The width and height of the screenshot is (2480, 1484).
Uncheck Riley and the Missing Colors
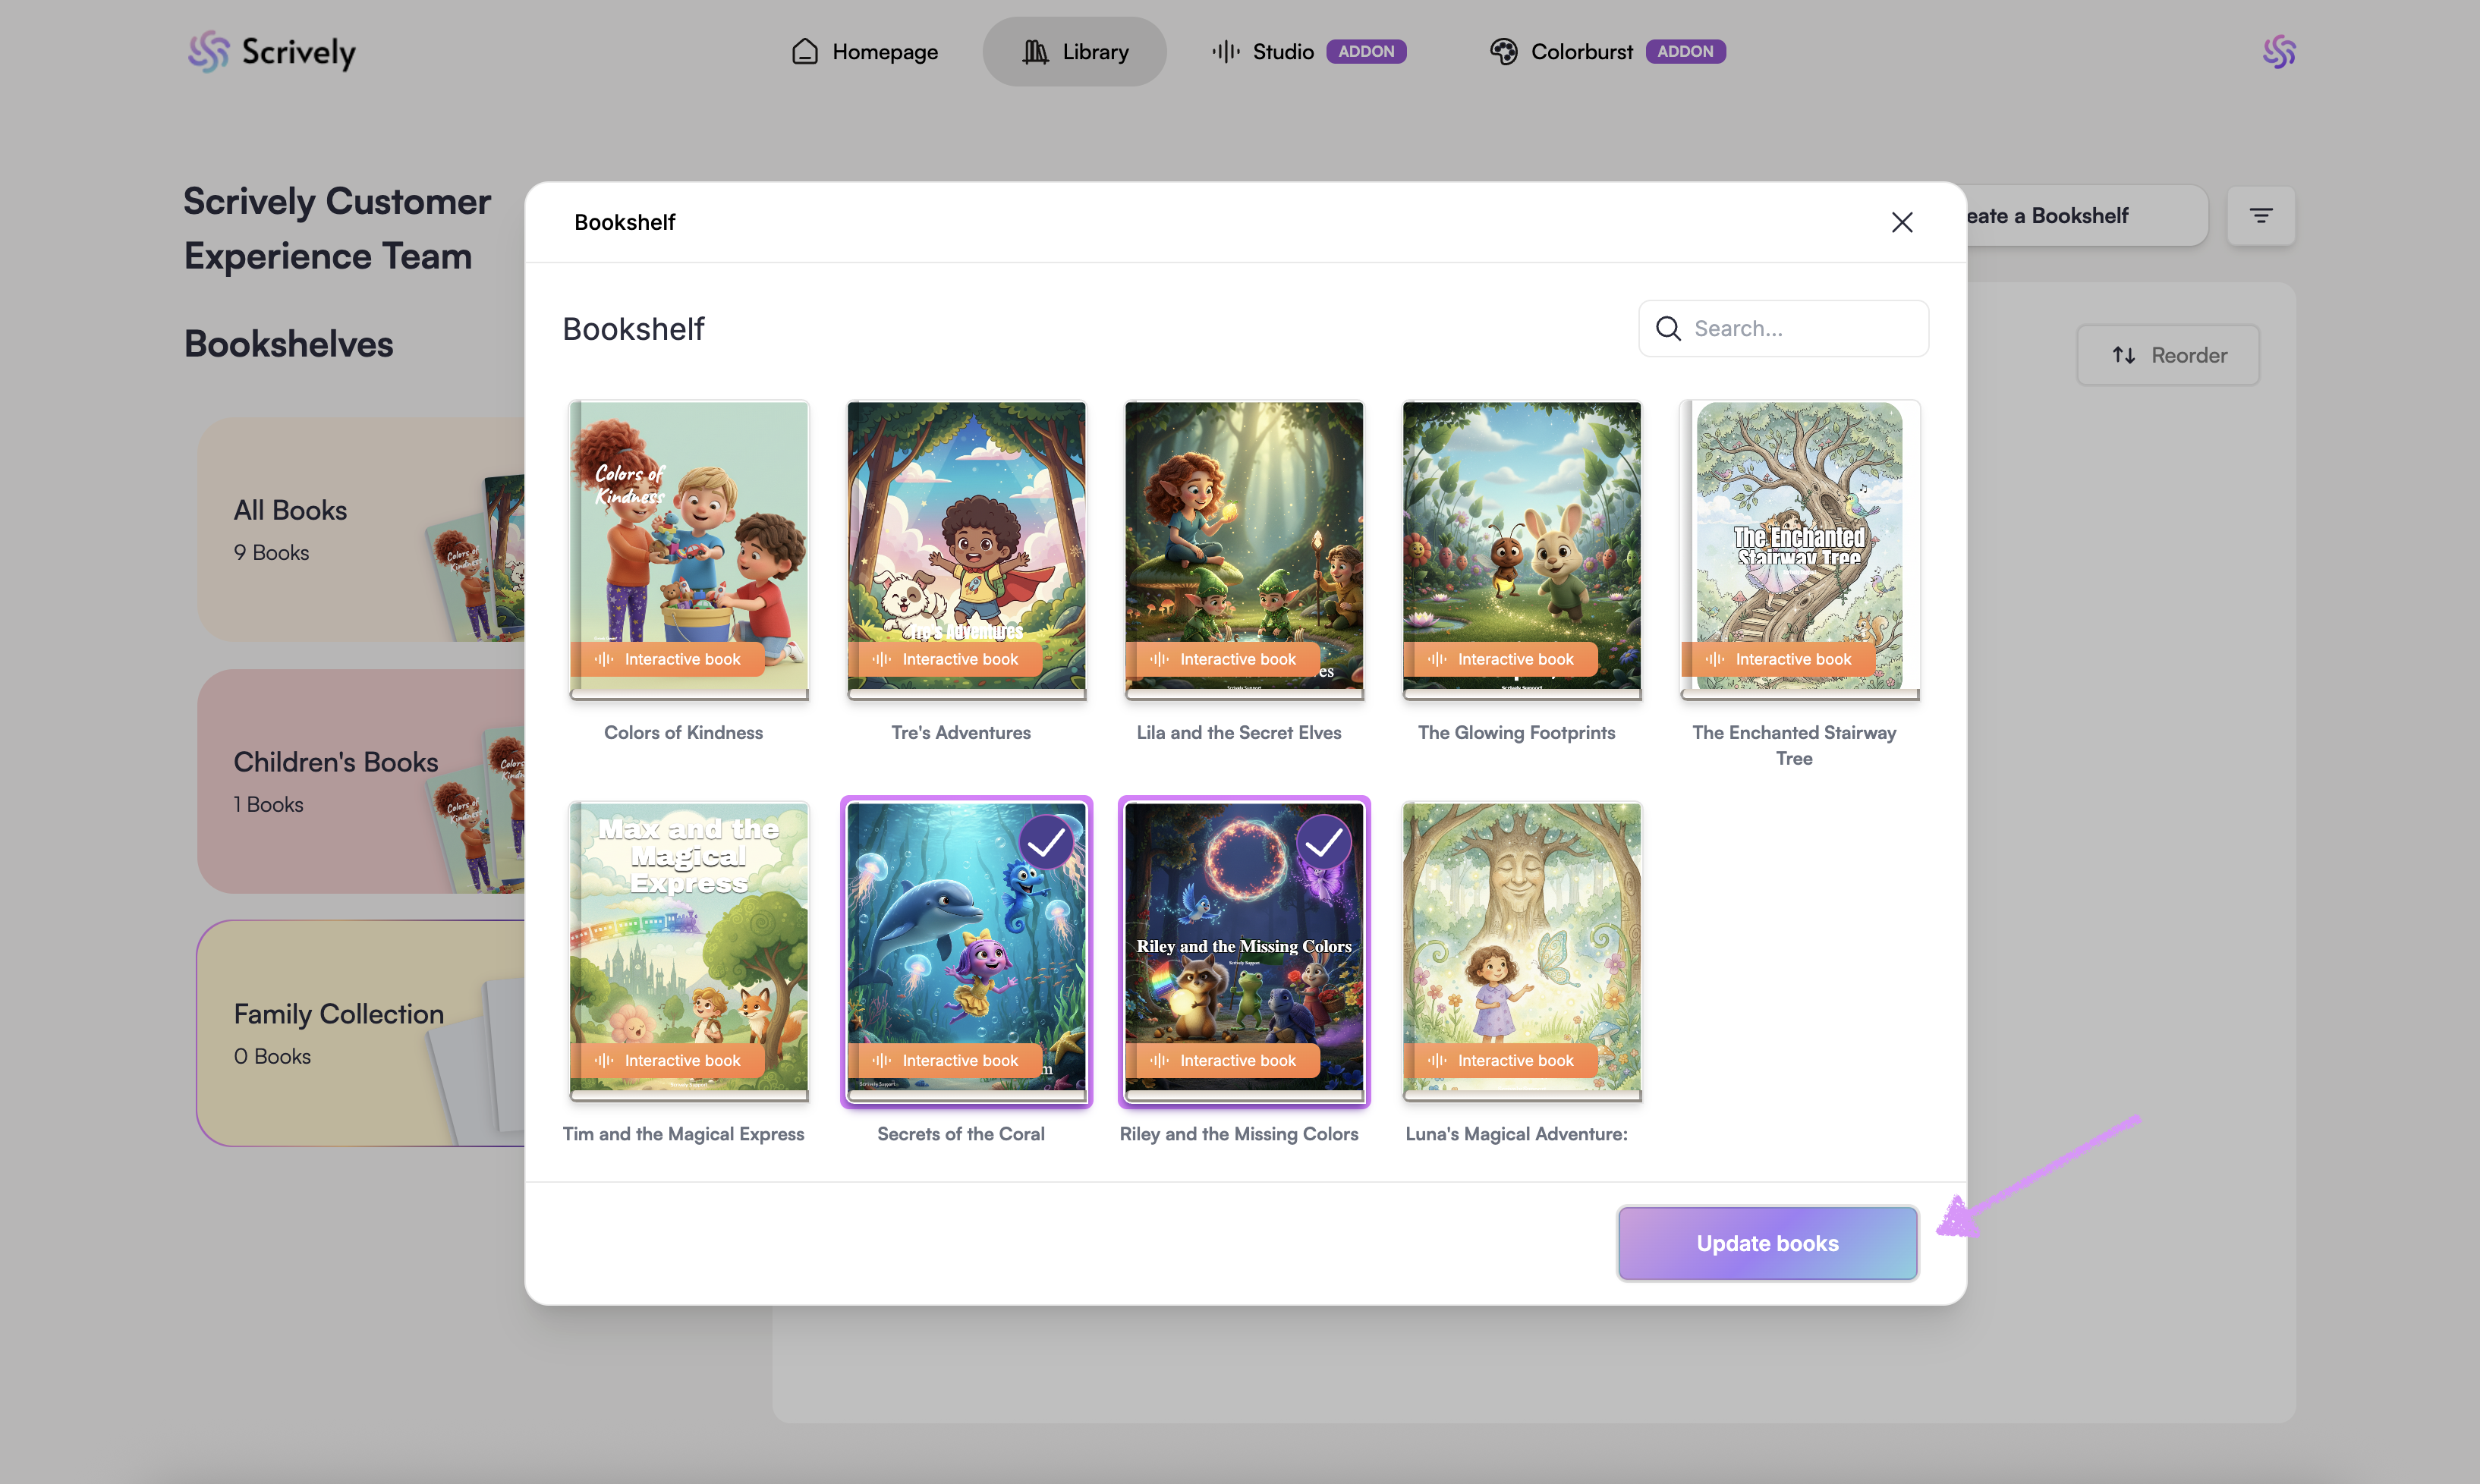pos(1323,843)
